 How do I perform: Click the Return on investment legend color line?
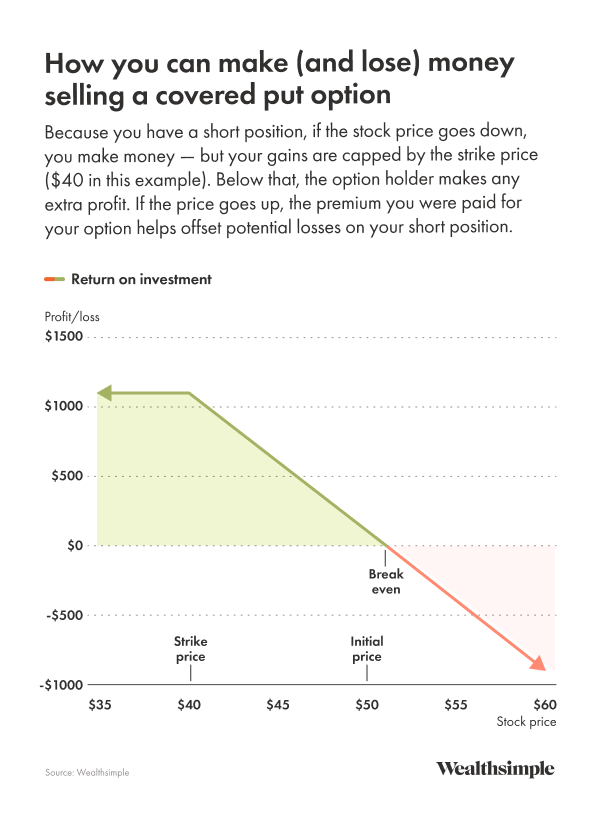coord(55,280)
